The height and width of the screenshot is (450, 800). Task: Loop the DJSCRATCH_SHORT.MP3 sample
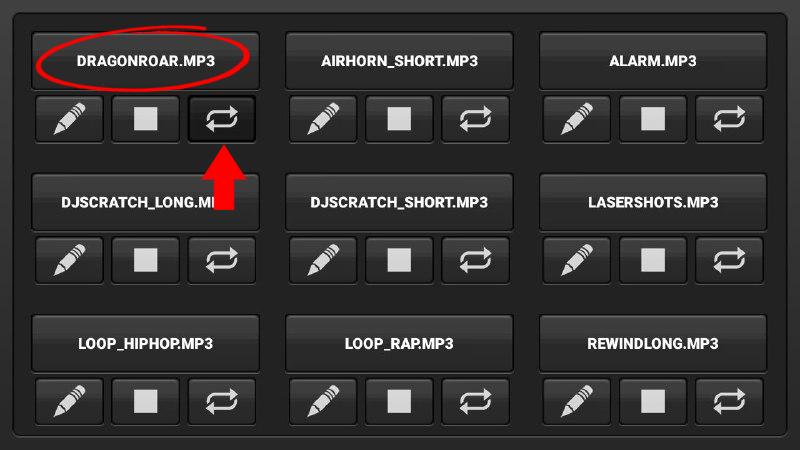click(475, 260)
